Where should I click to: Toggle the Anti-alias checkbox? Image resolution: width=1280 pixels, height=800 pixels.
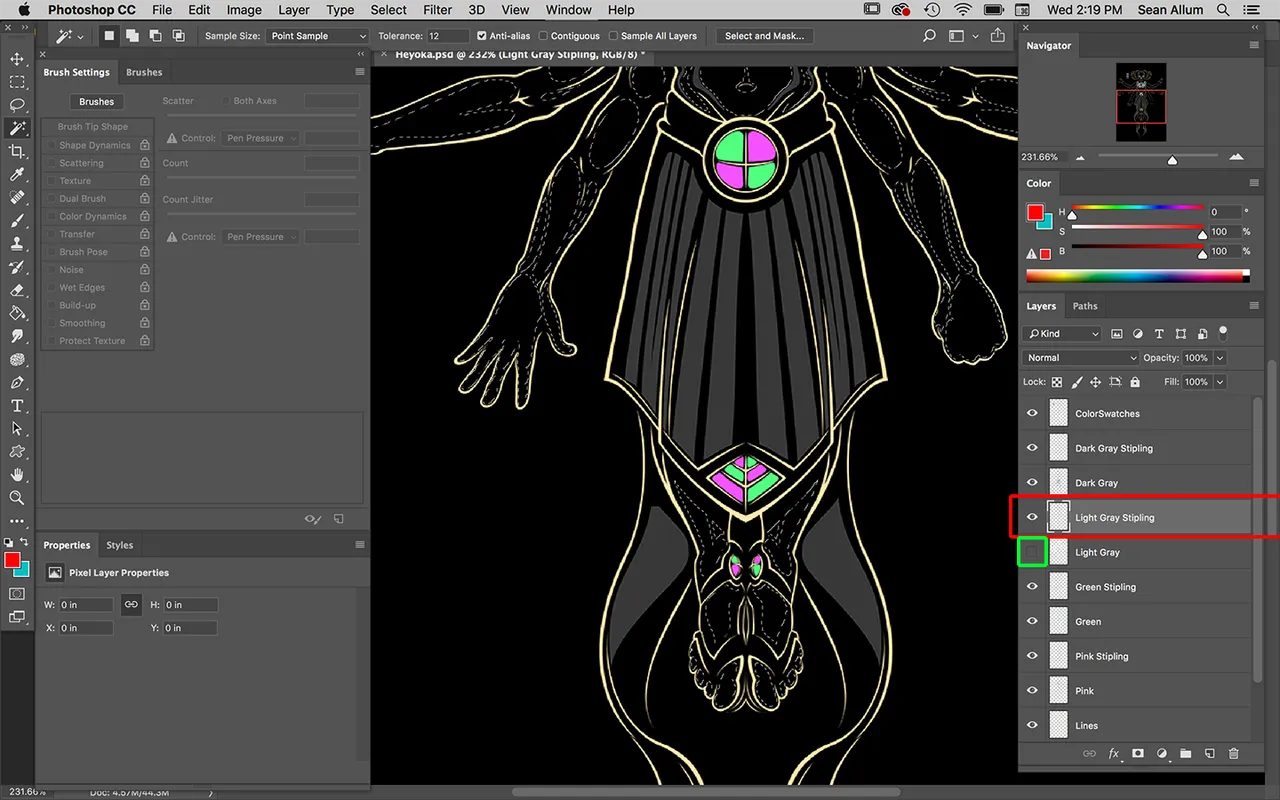coord(482,36)
